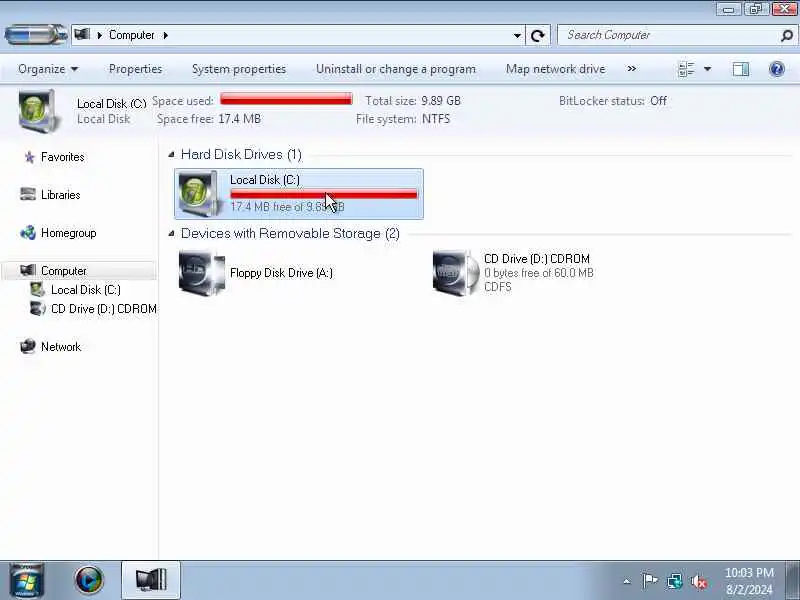The height and width of the screenshot is (600, 800).
Task: Collapse the Hard Disk Drives group
Action: [171, 154]
